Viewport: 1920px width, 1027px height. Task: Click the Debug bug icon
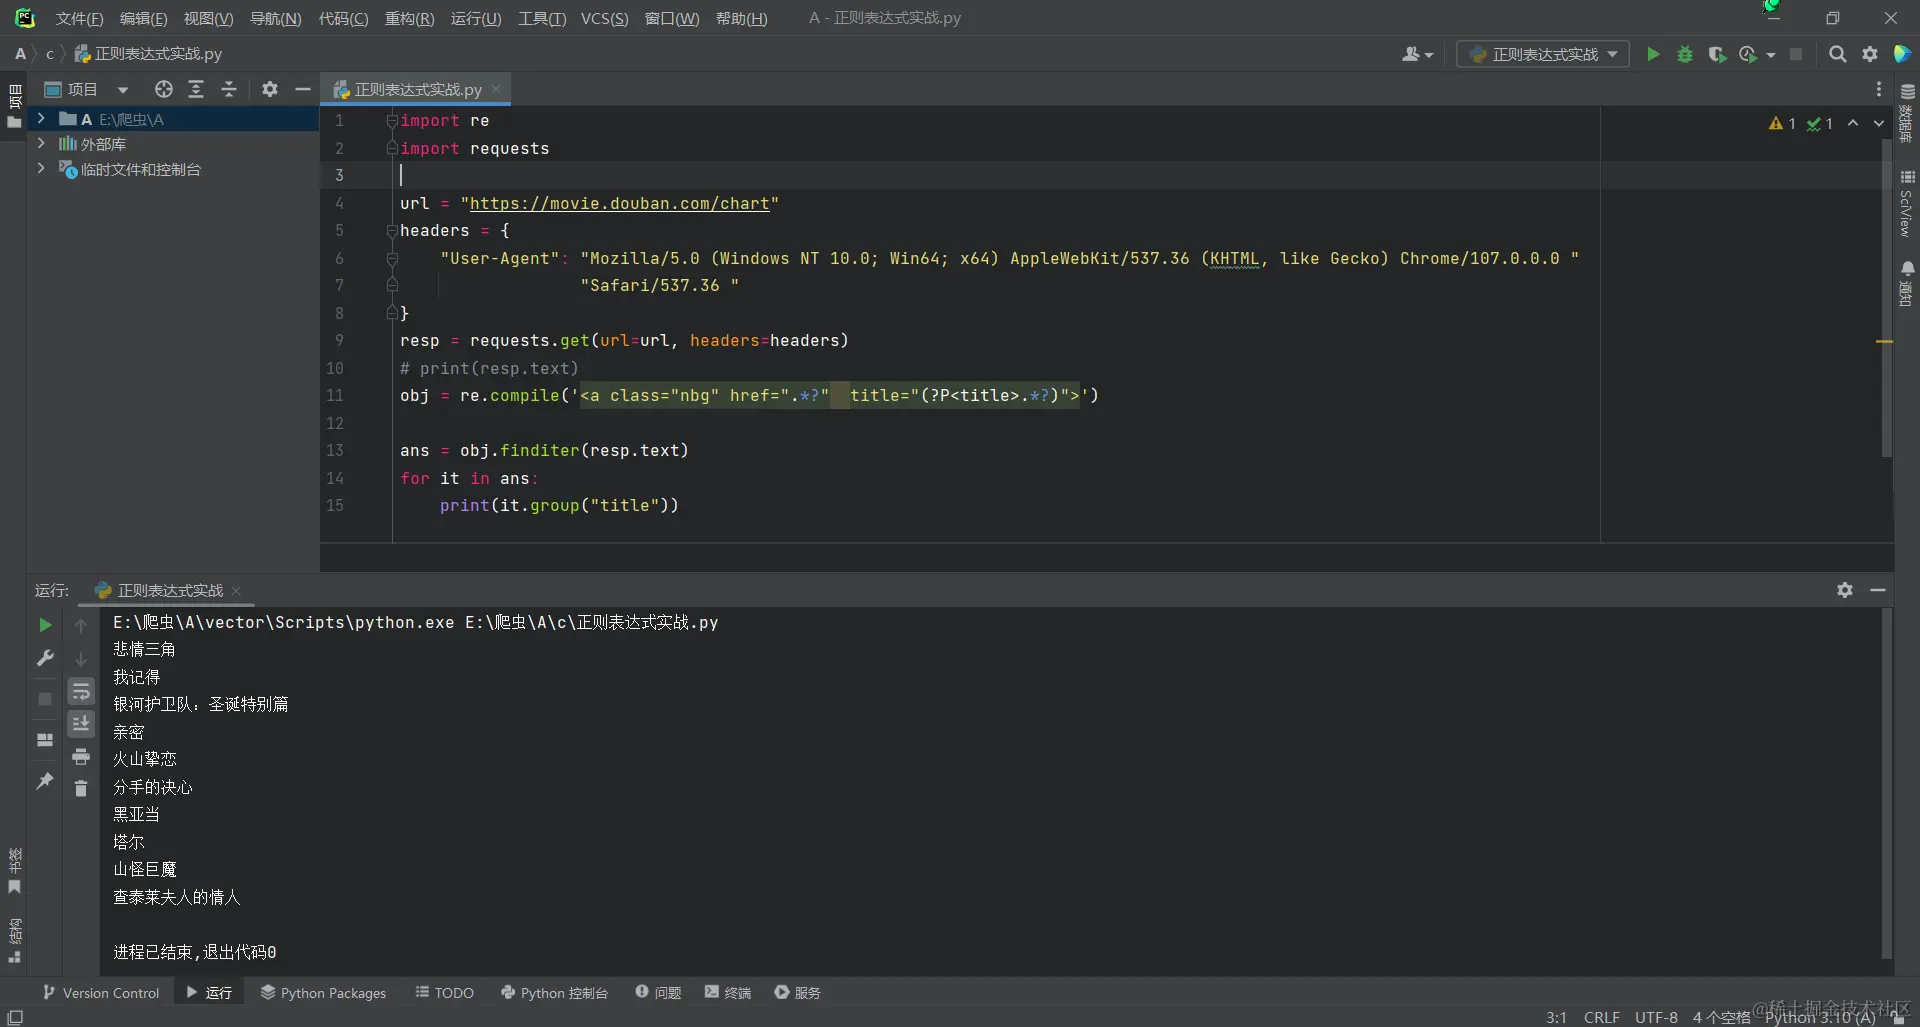pyautogui.click(x=1685, y=54)
